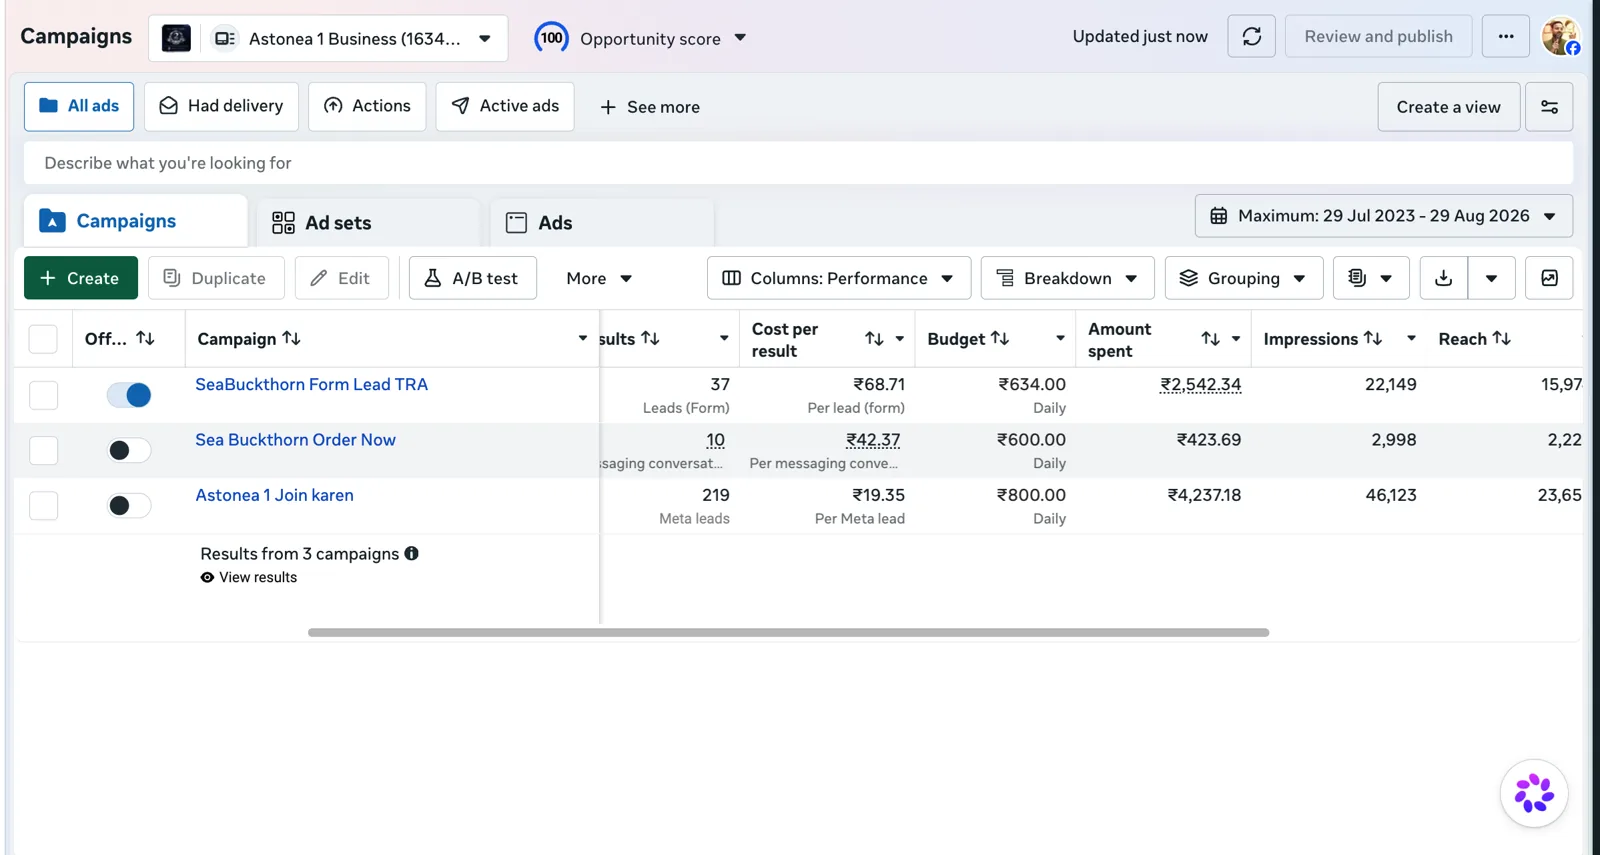The width and height of the screenshot is (1600, 855).
Task: Open the Grouping dropdown
Action: [1243, 278]
